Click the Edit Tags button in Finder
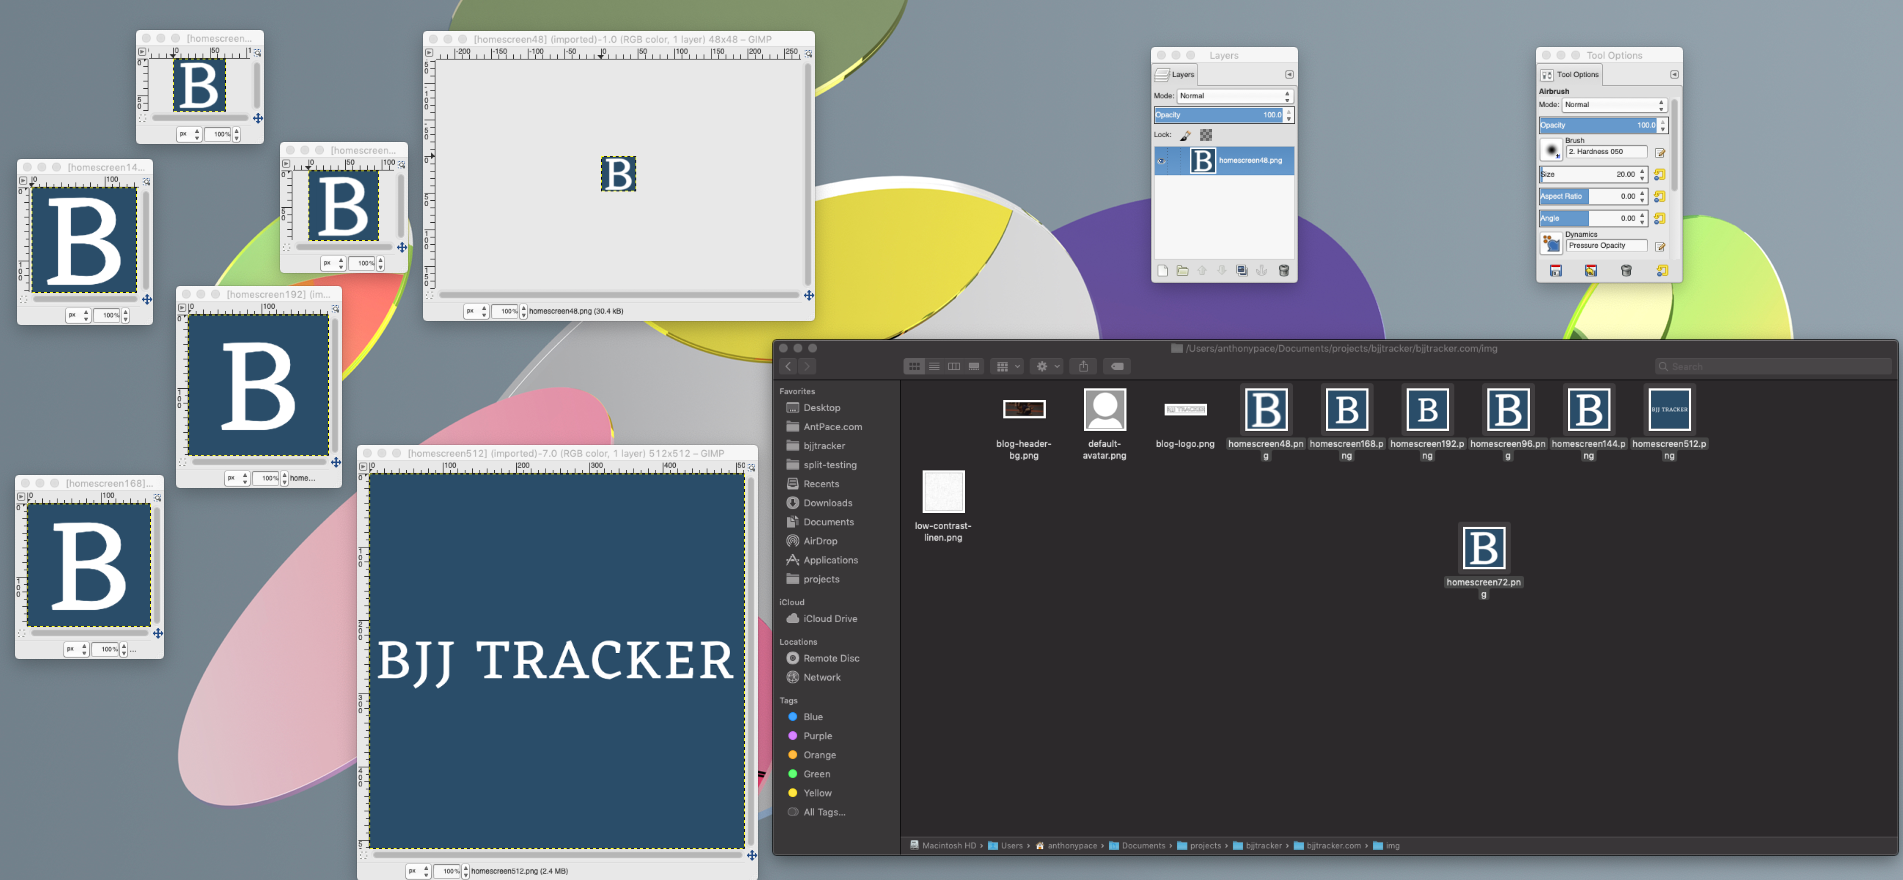The image size is (1903, 880). (x=1117, y=367)
